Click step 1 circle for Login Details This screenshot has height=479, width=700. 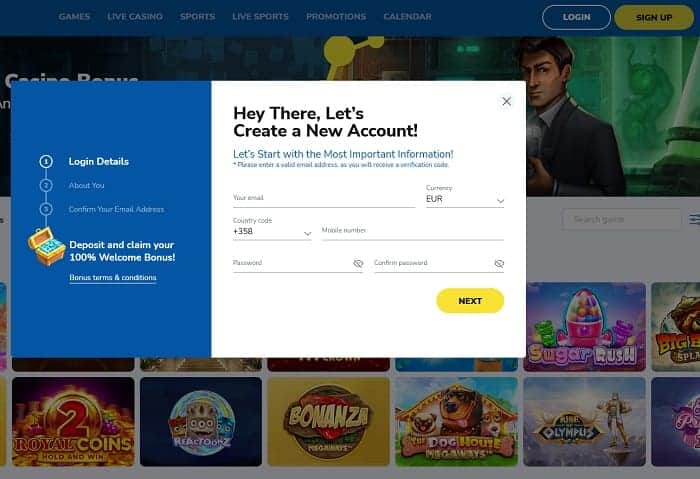click(46, 161)
